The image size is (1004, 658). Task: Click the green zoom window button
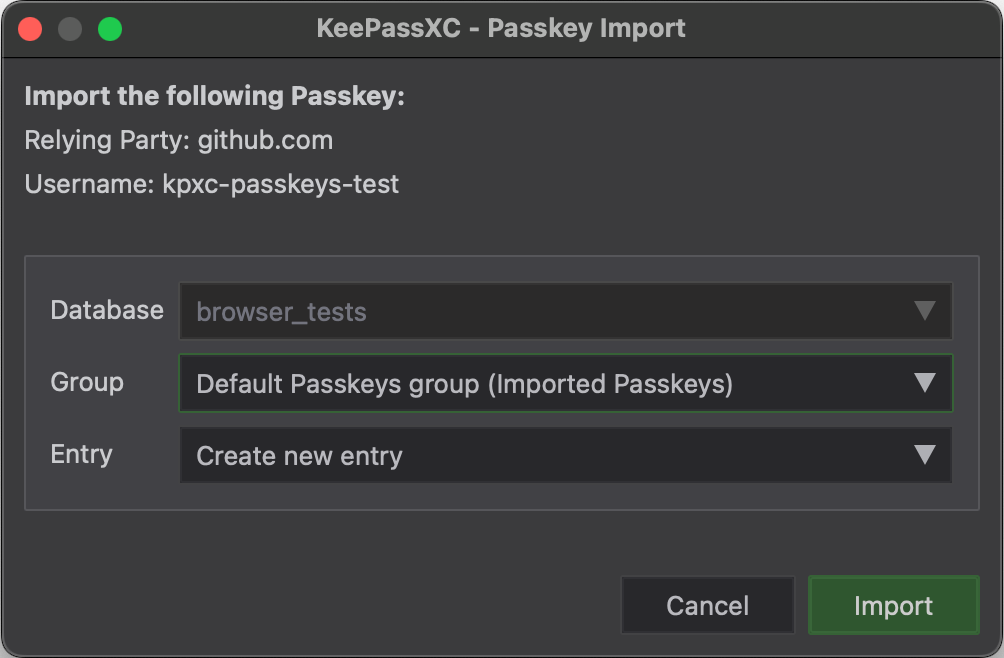coord(110,29)
